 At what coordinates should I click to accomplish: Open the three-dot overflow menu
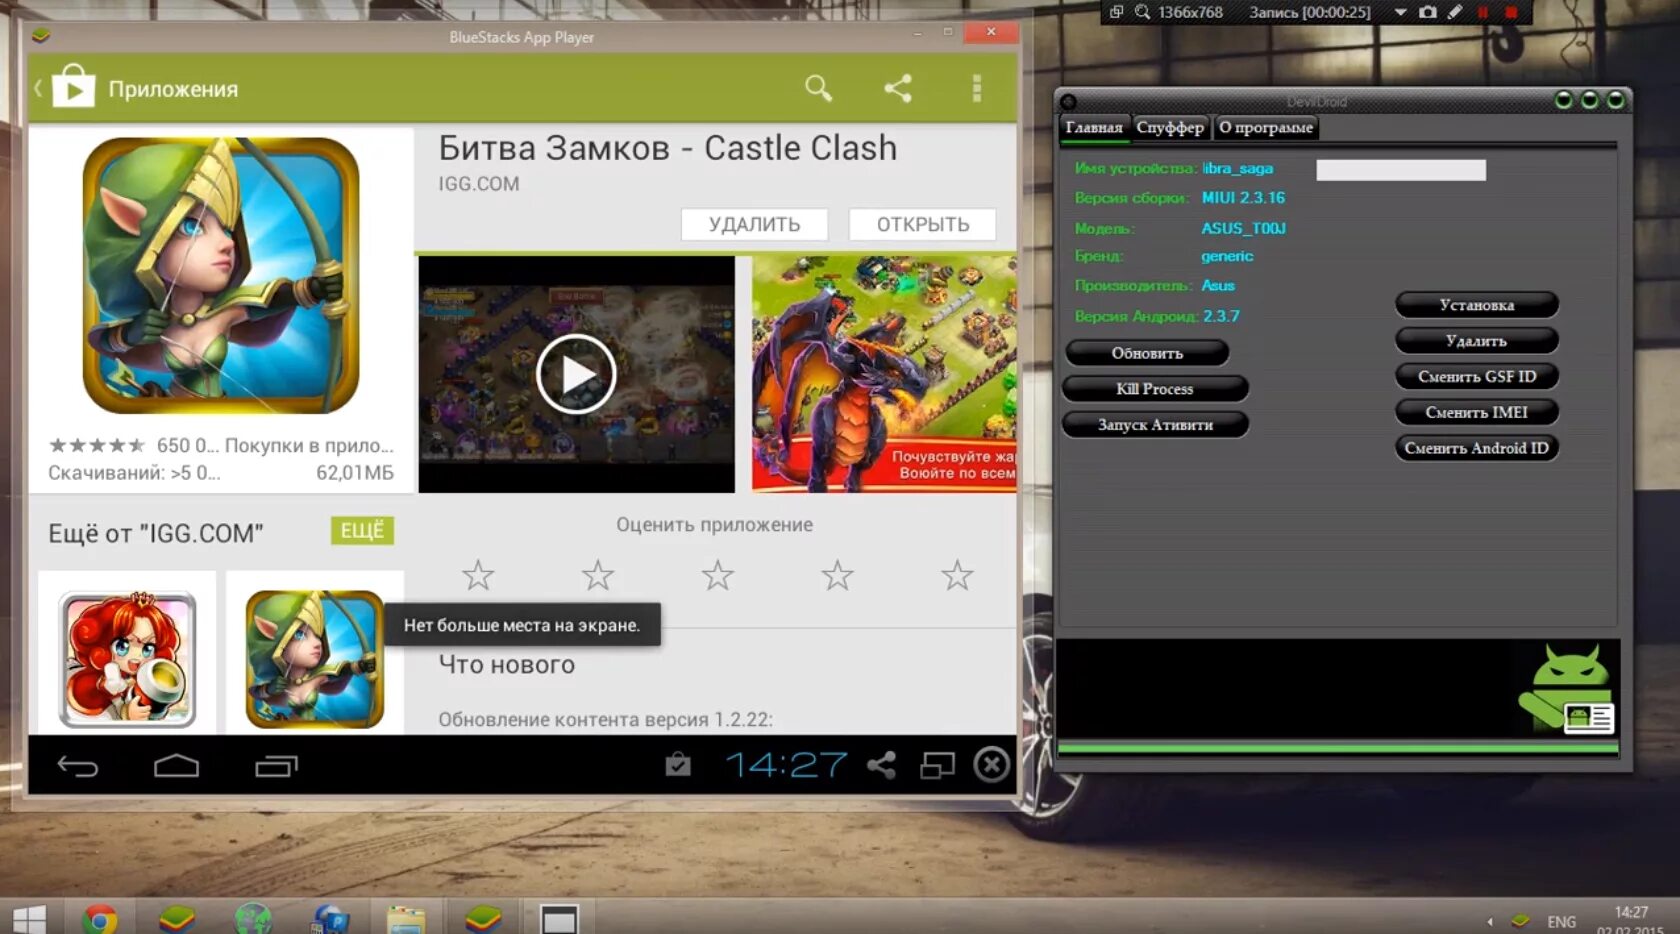[x=977, y=88]
